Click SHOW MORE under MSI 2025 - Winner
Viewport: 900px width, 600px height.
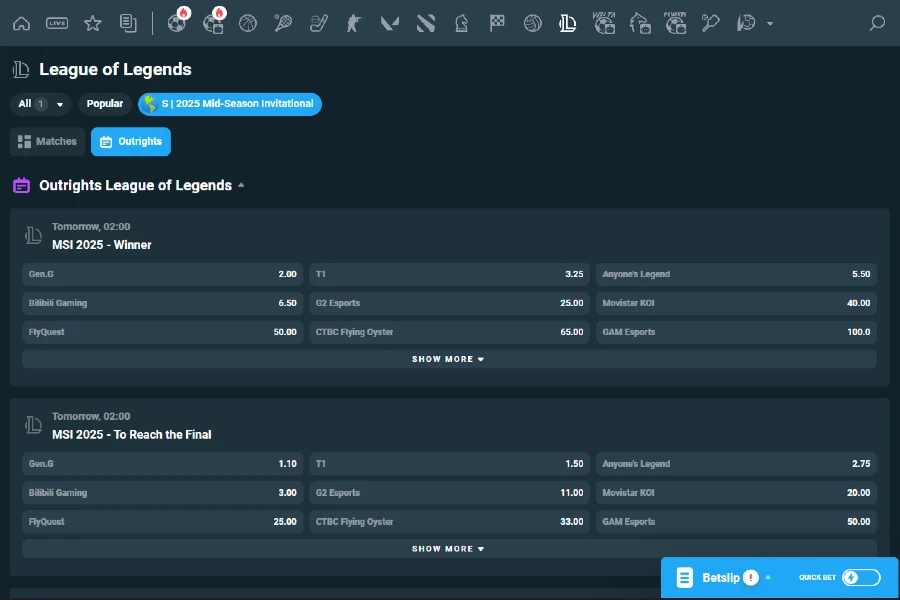point(448,358)
